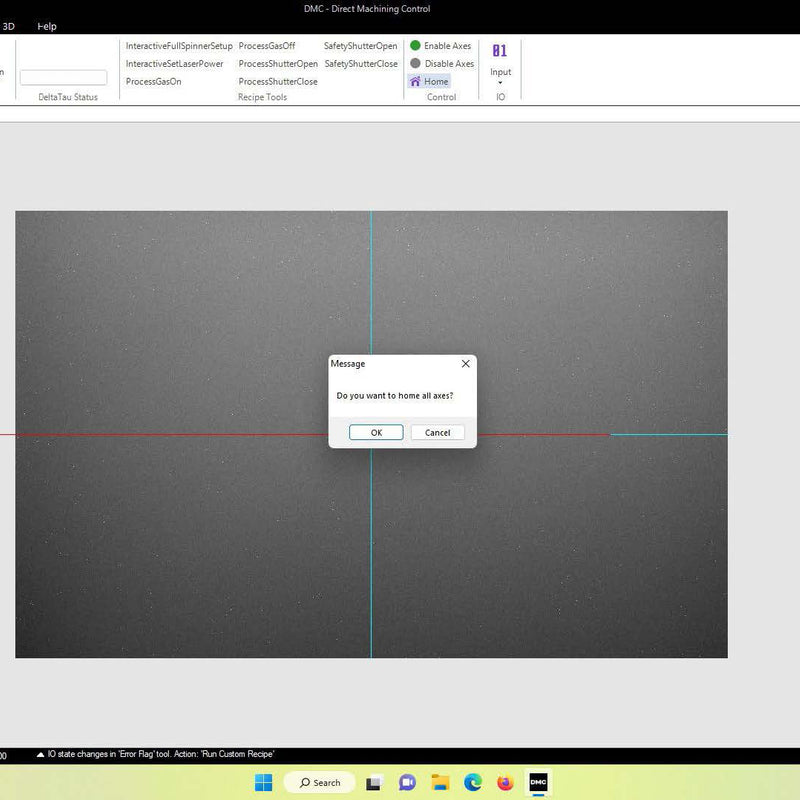Open Firefox from the taskbar
This screenshot has width=800, height=800.
505,782
